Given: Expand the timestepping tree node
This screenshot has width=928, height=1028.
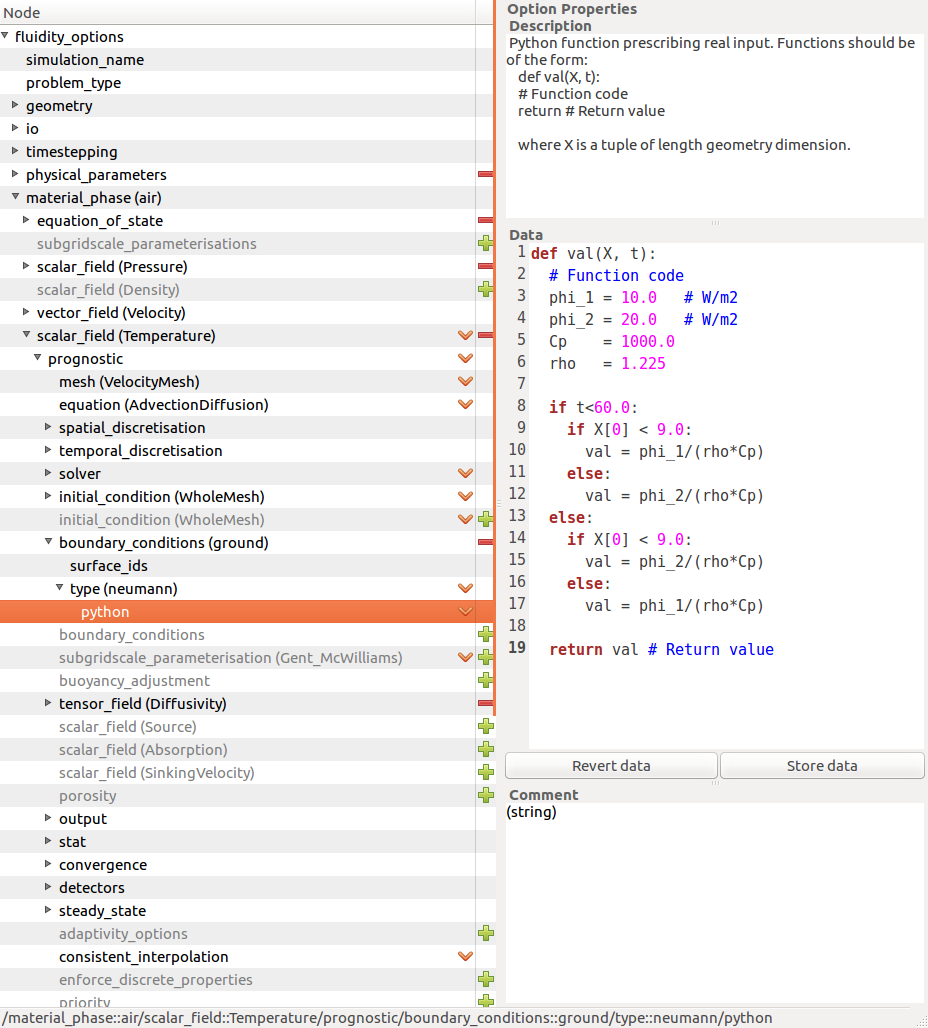Looking at the screenshot, I should point(15,151).
